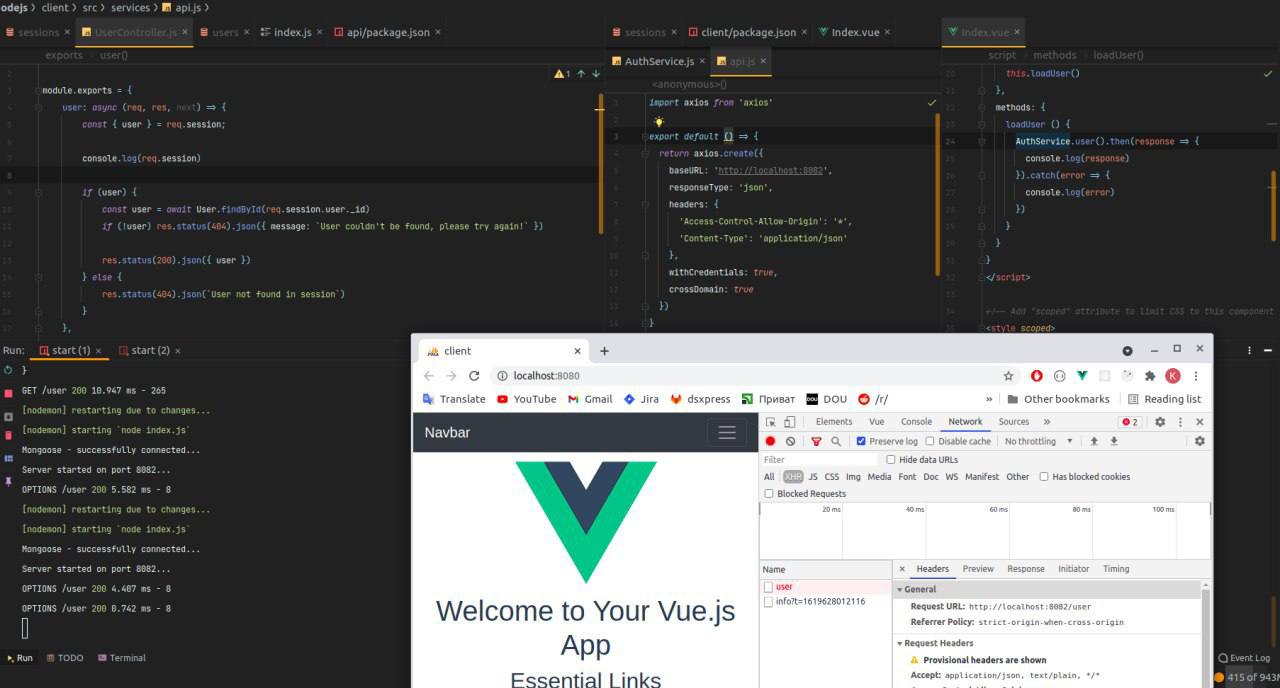Enable the Disable cache checkbox

(930, 441)
